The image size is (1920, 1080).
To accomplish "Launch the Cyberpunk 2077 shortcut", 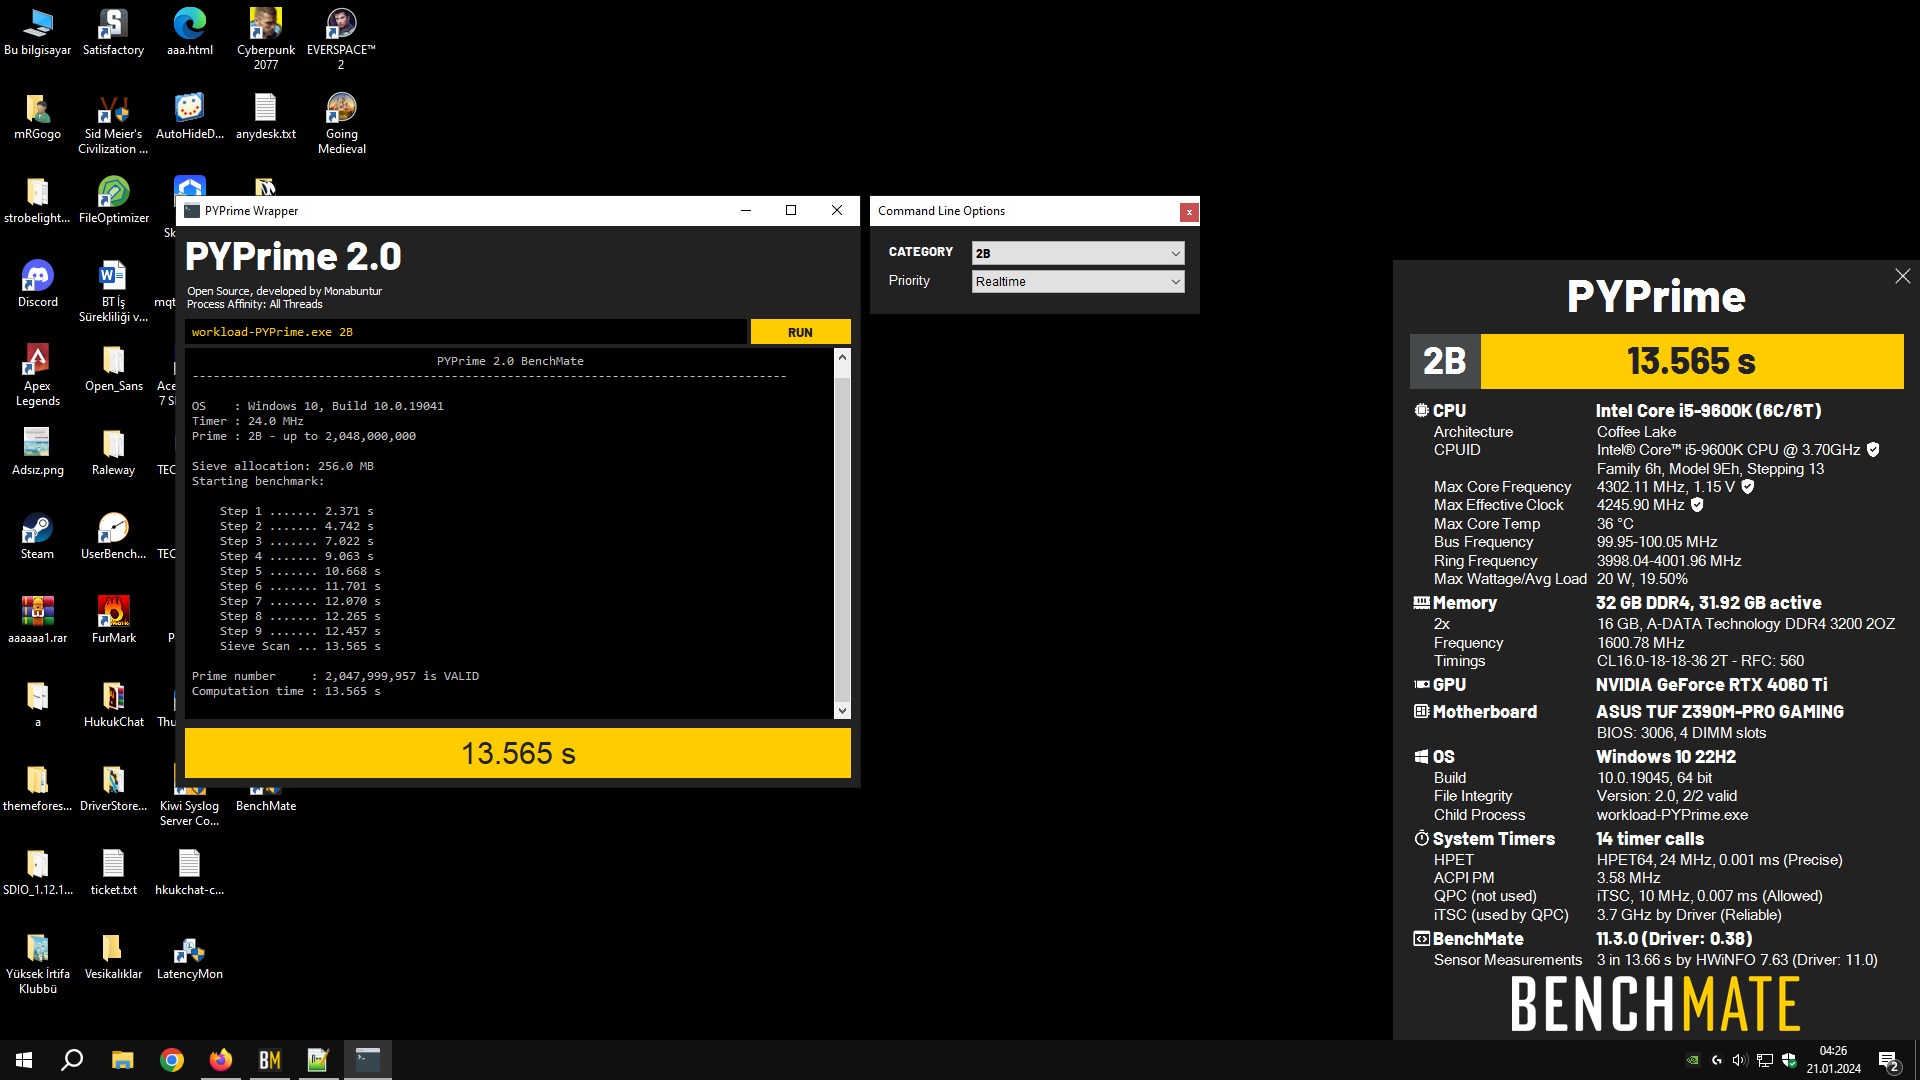I will point(265,39).
